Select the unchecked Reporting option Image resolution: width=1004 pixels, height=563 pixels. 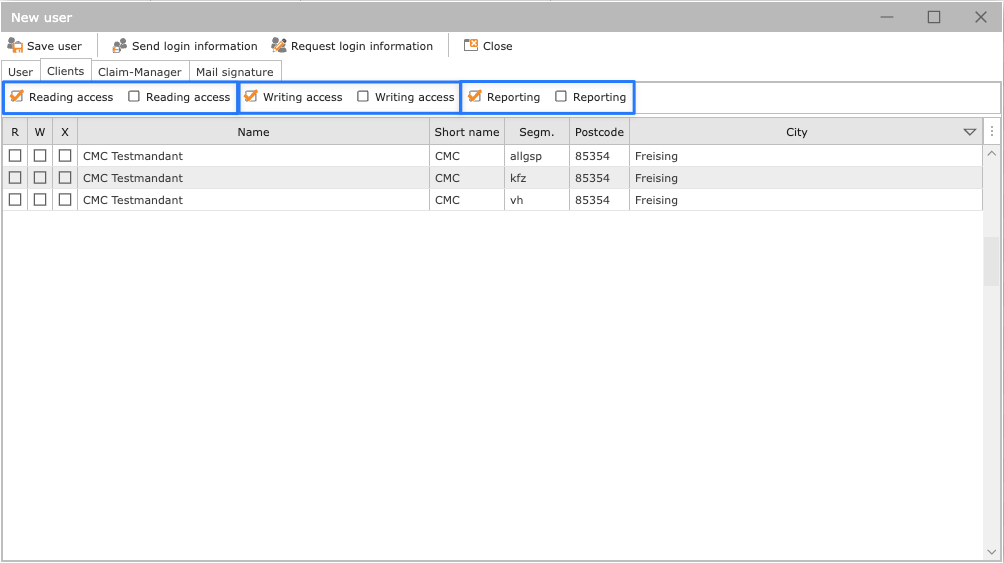click(x=561, y=97)
